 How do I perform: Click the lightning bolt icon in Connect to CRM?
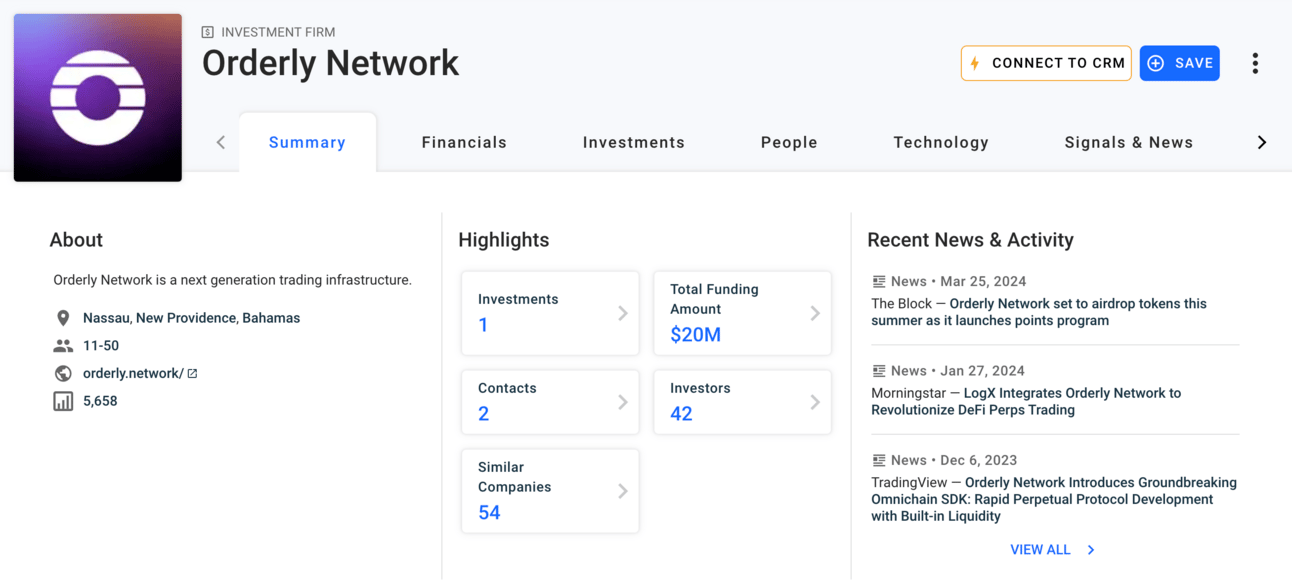click(x=975, y=63)
